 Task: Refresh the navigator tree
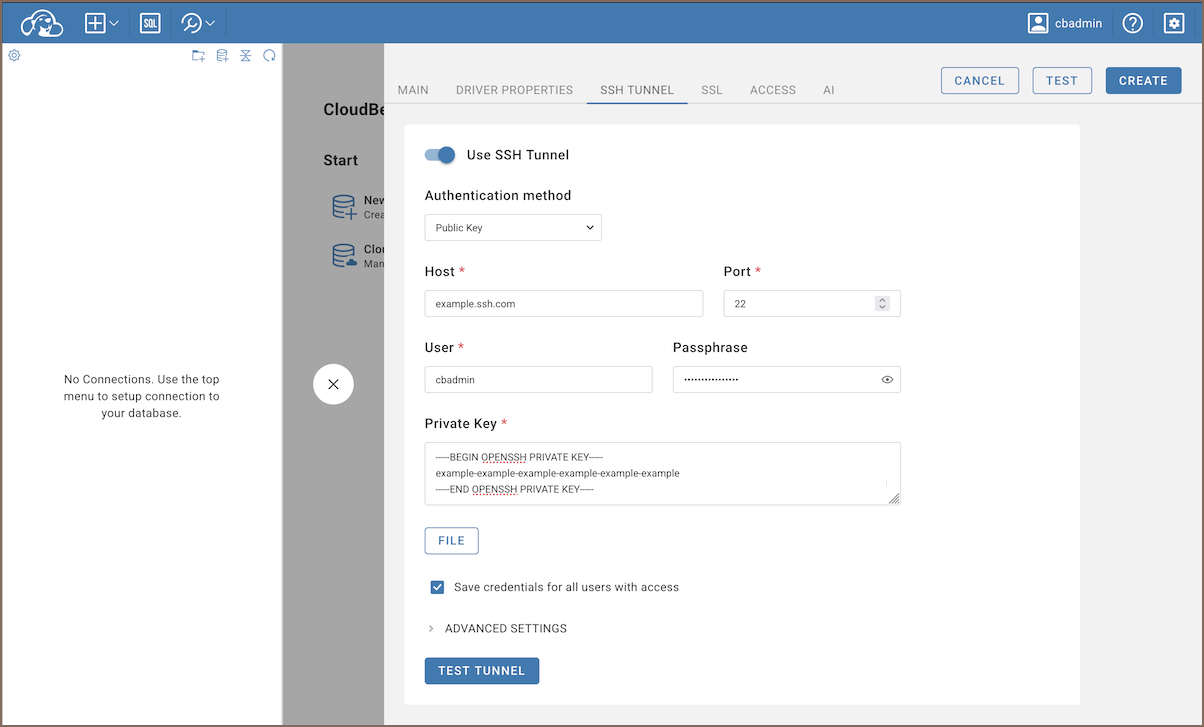click(269, 56)
